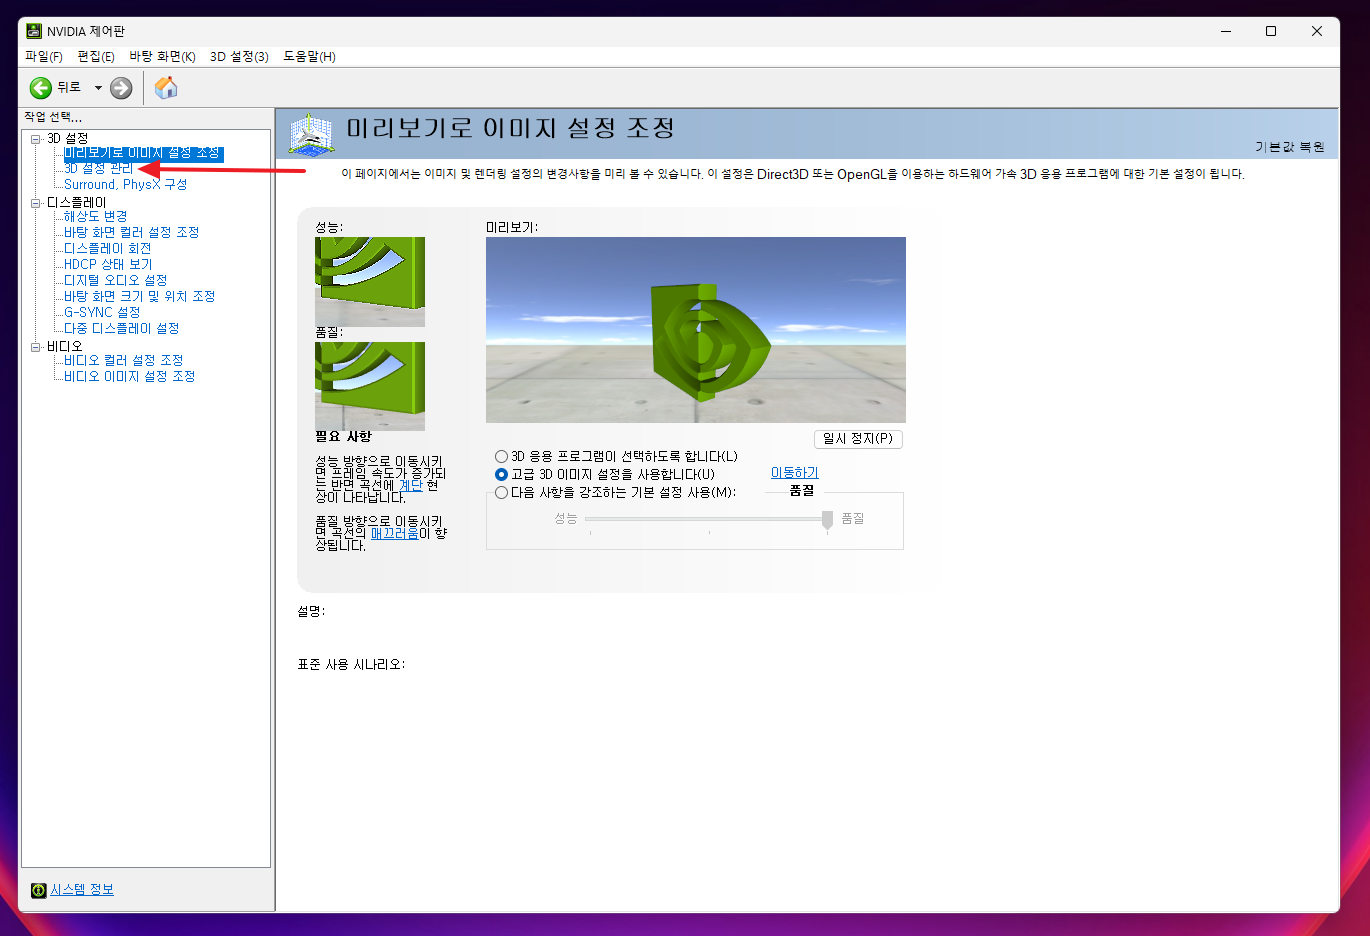The height and width of the screenshot is (936, 1370).
Task: Maximize the NVIDIA 제어판 window
Action: (1271, 31)
